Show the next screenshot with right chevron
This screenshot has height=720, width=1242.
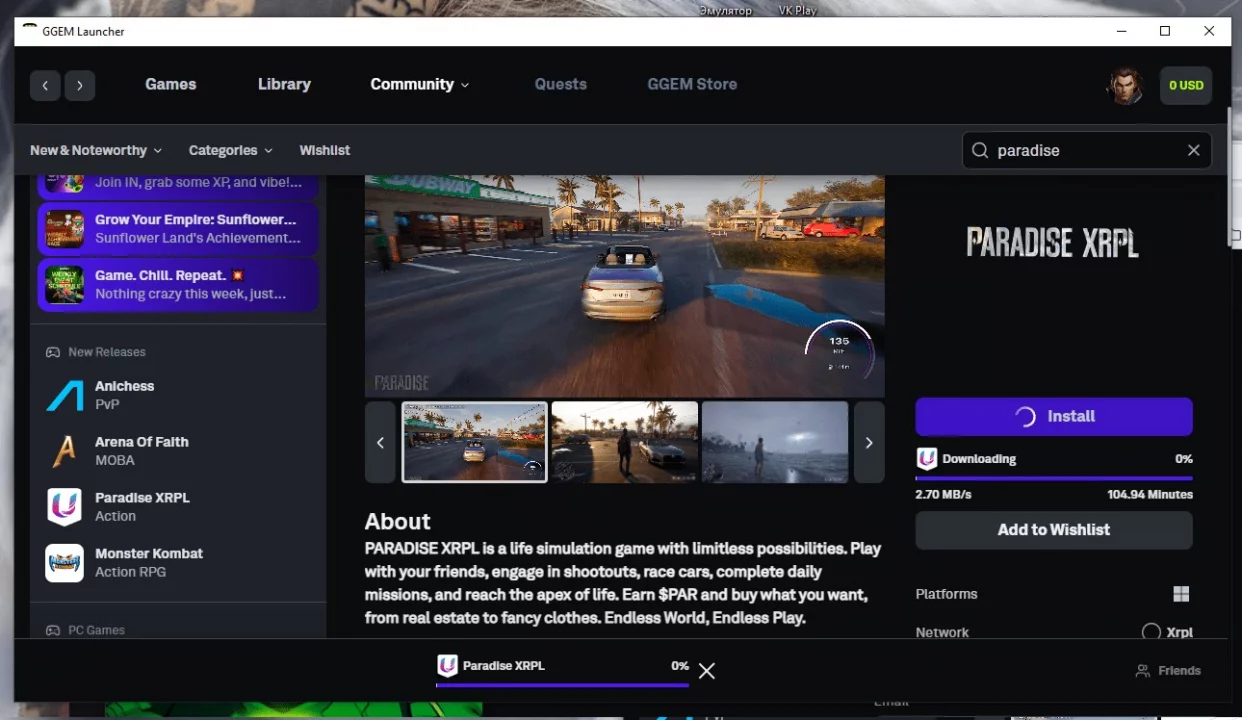(x=869, y=442)
